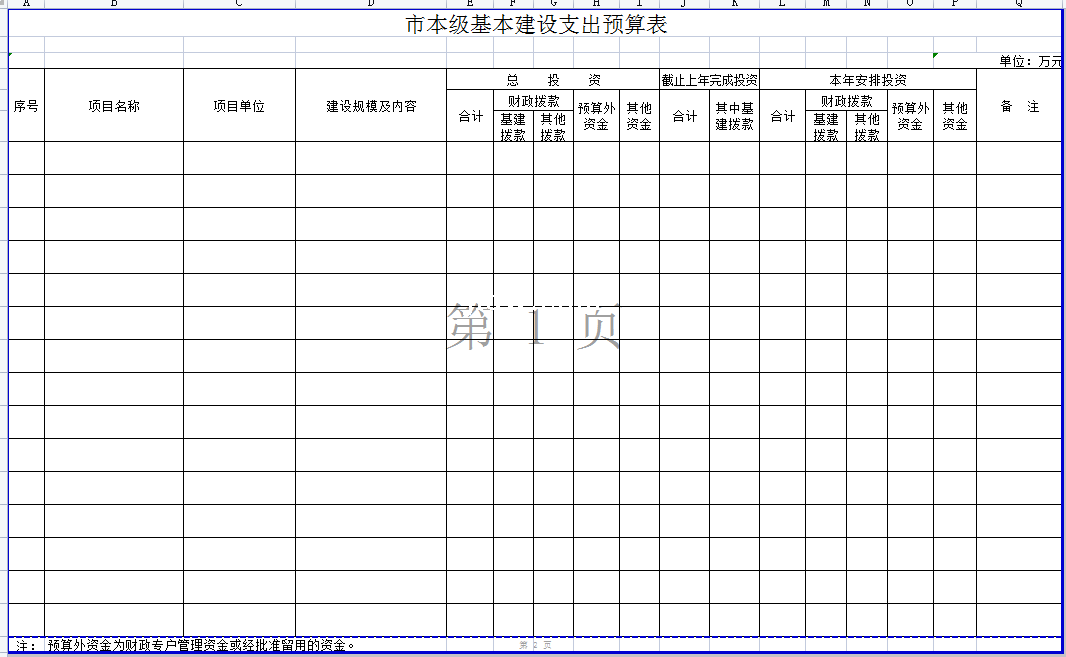The image size is (1066, 657).
Task: Select 其他资金 cell under 本年安排投资
Action: click(x=955, y=117)
